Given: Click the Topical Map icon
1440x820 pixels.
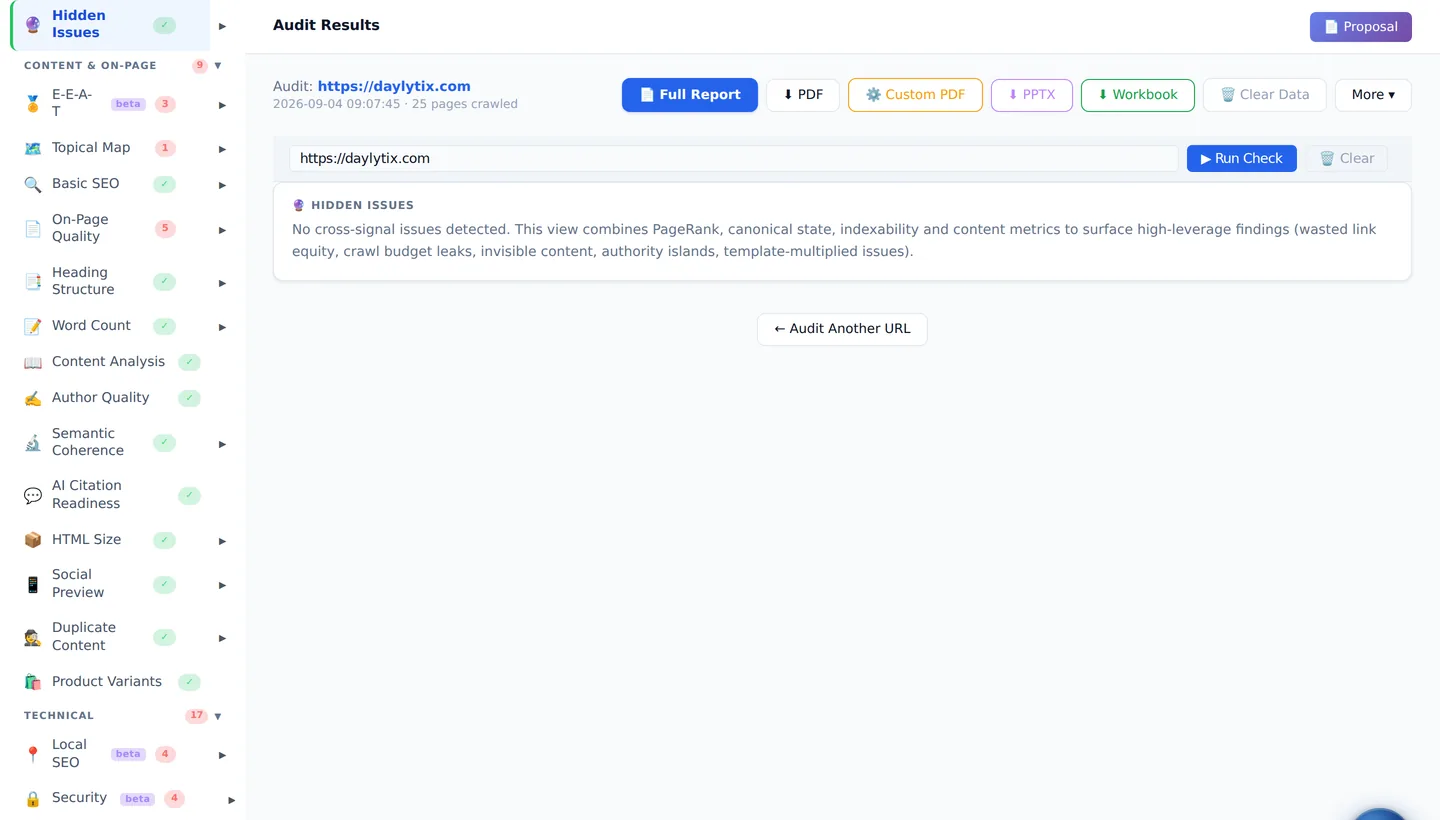Looking at the screenshot, I should 33,148.
